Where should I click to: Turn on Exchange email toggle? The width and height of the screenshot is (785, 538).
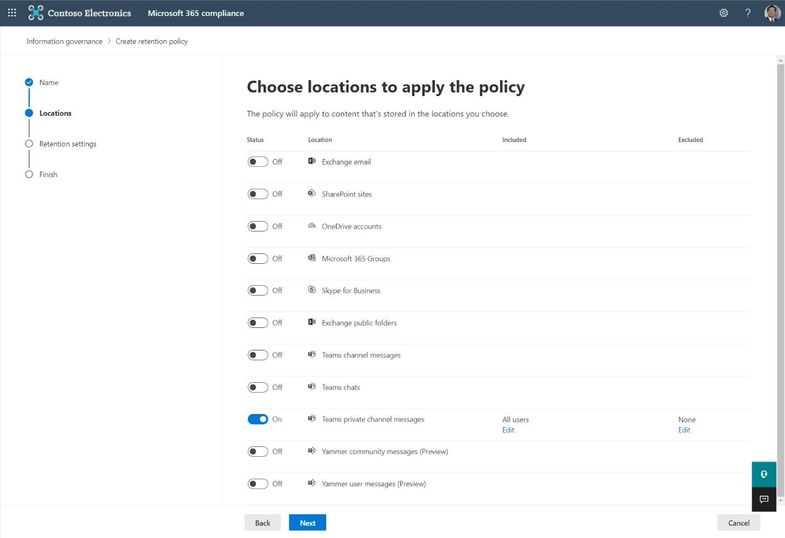(x=258, y=162)
